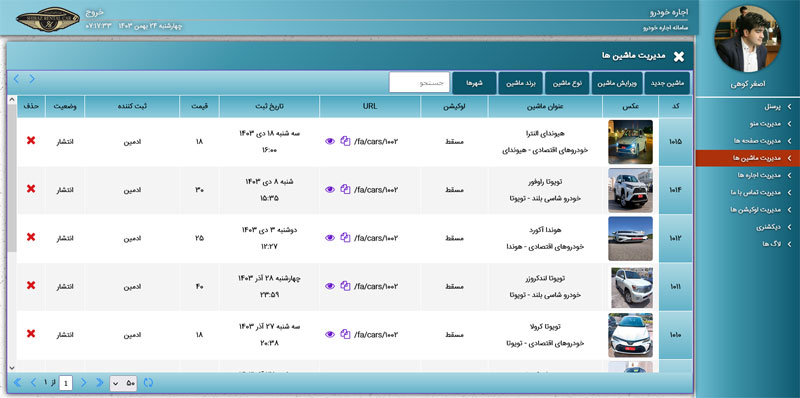Copy the URL of the هیوندای النترا row

pos(345,141)
